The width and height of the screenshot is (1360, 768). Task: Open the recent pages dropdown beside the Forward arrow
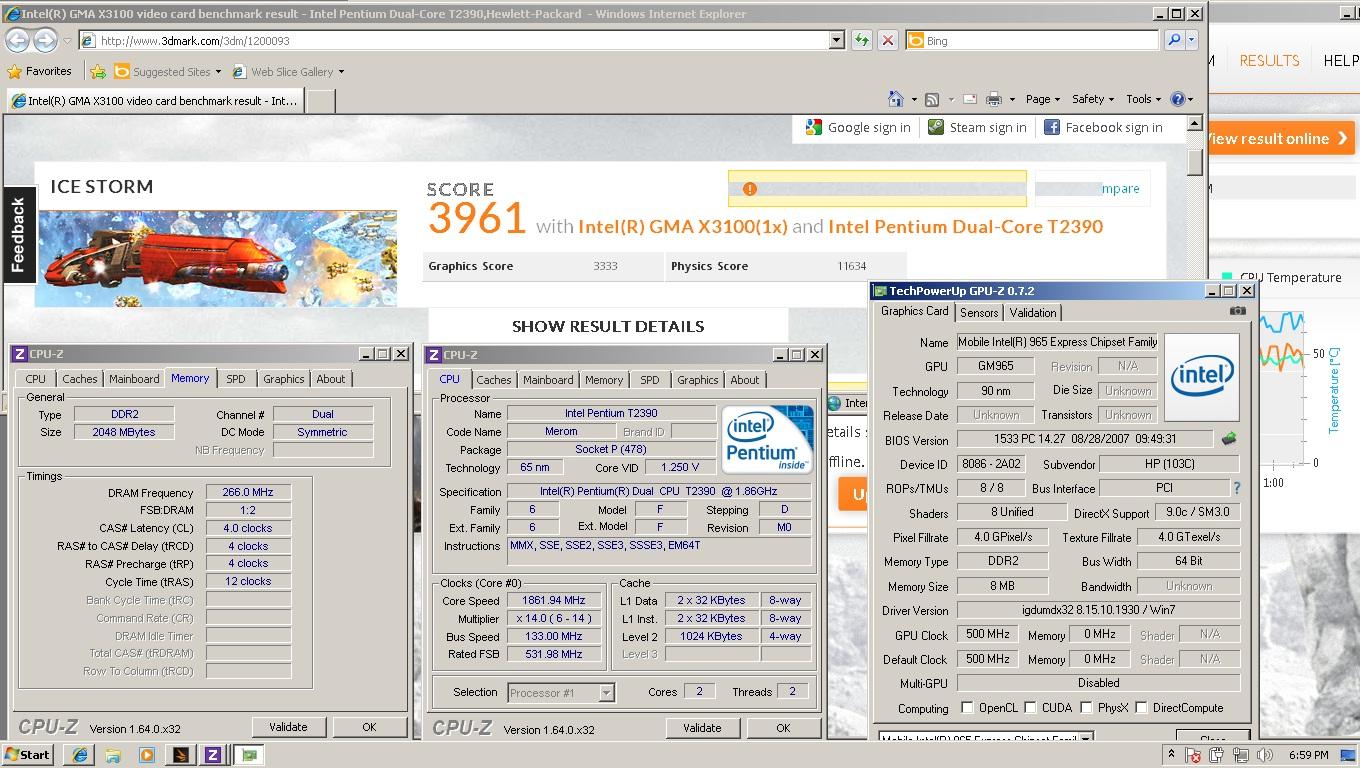(x=68, y=41)
